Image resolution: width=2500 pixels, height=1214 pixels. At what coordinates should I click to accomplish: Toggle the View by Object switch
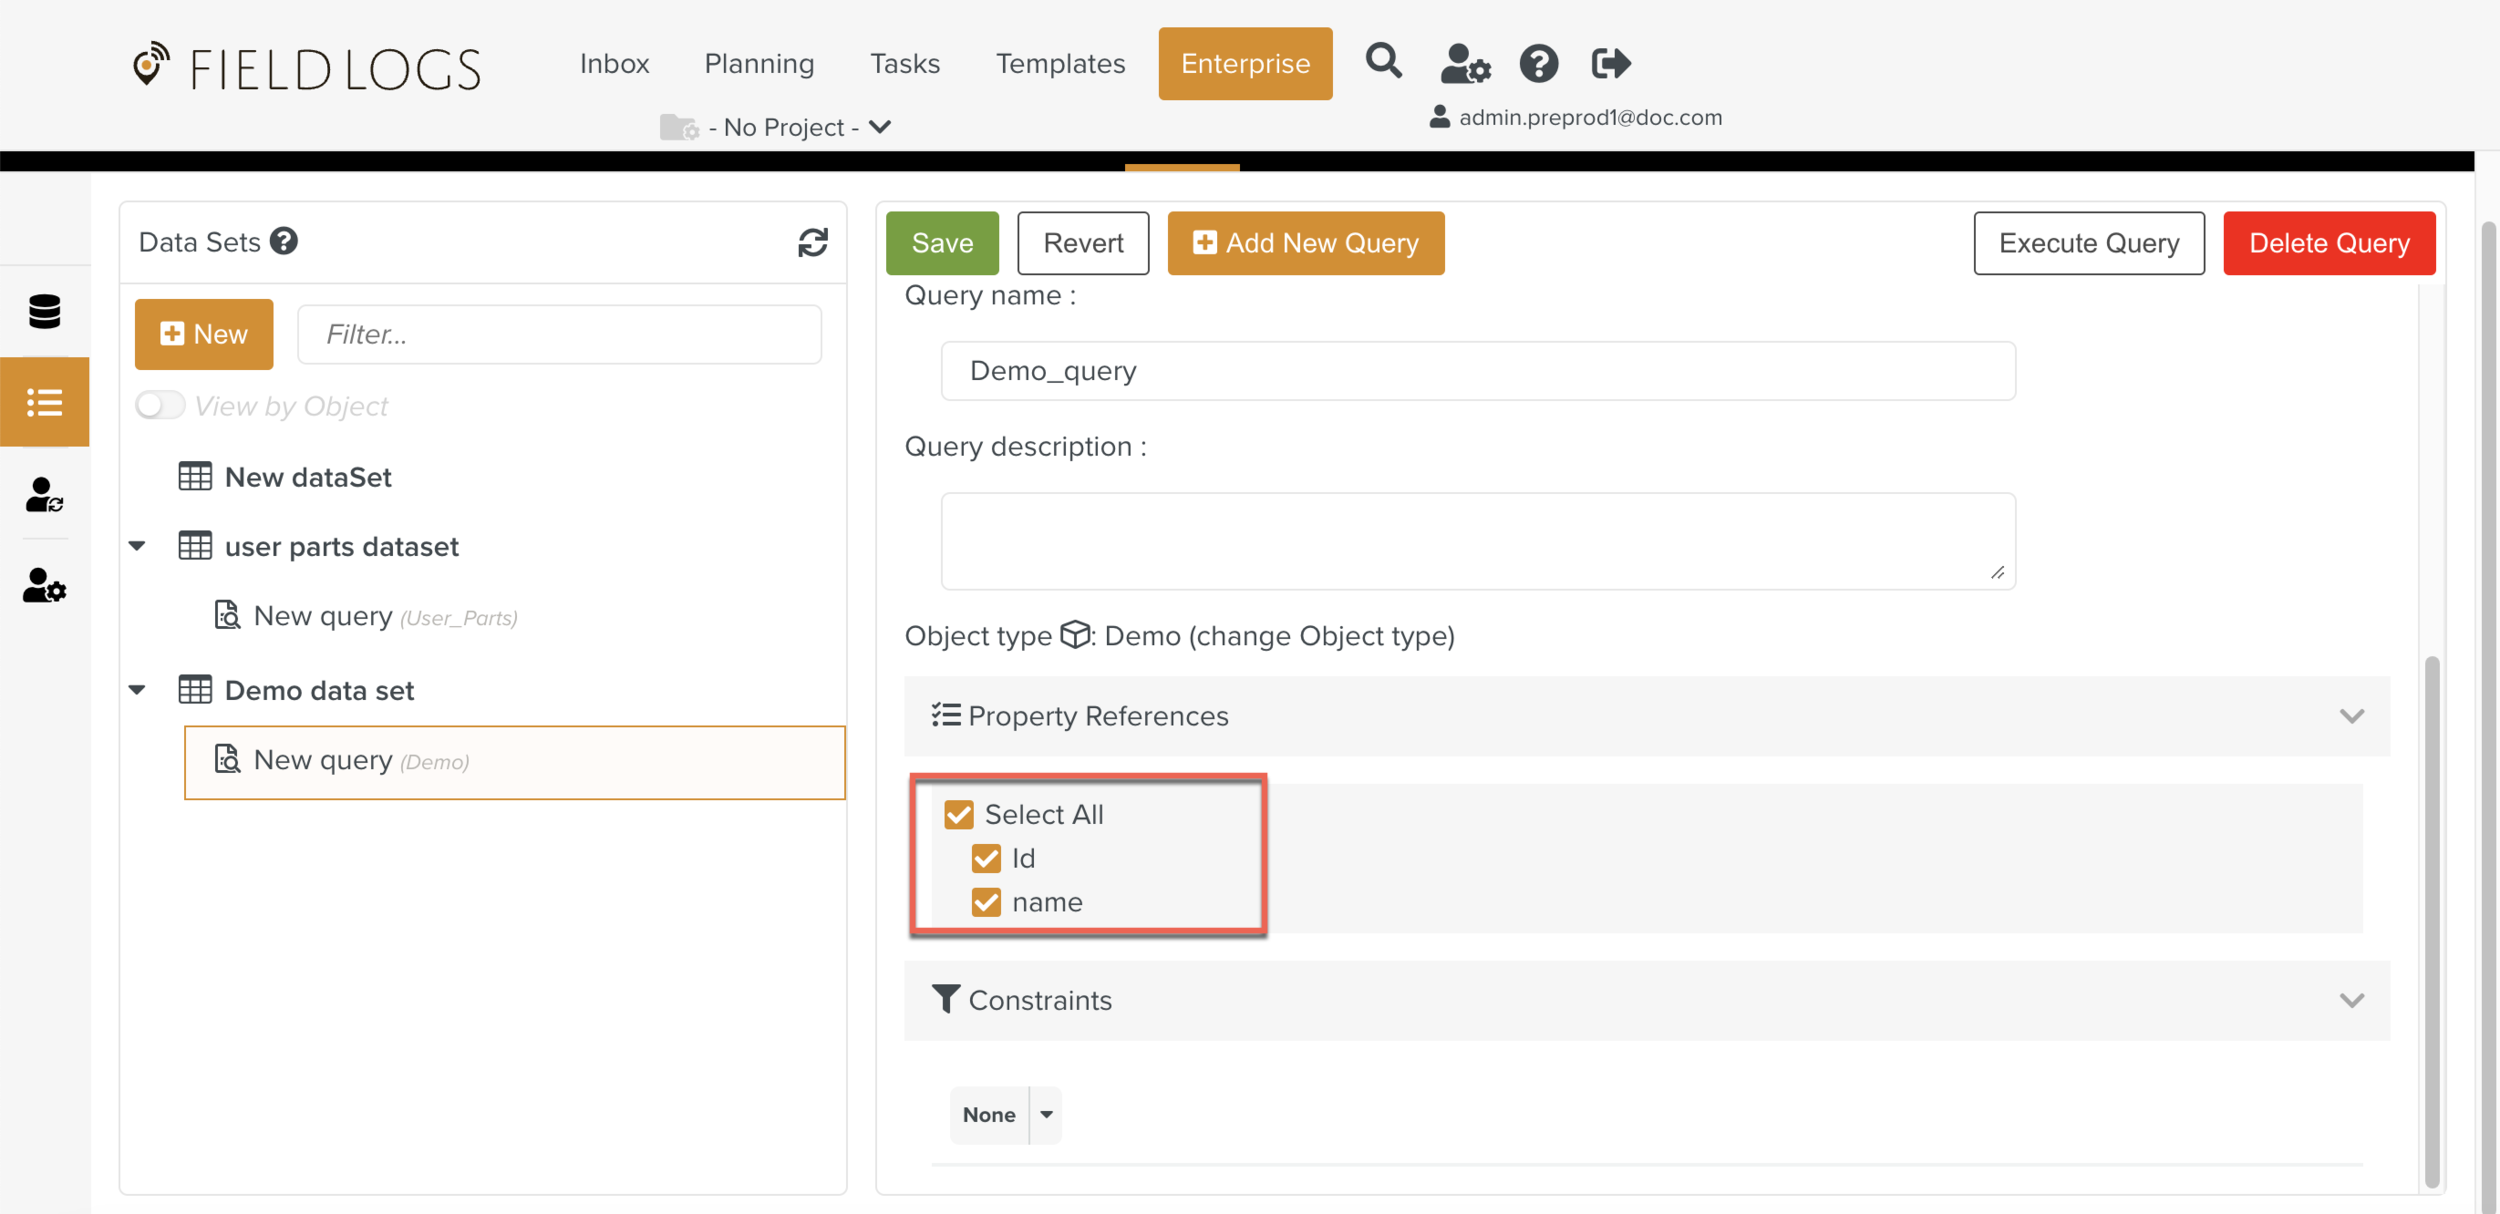click(160, 405)
